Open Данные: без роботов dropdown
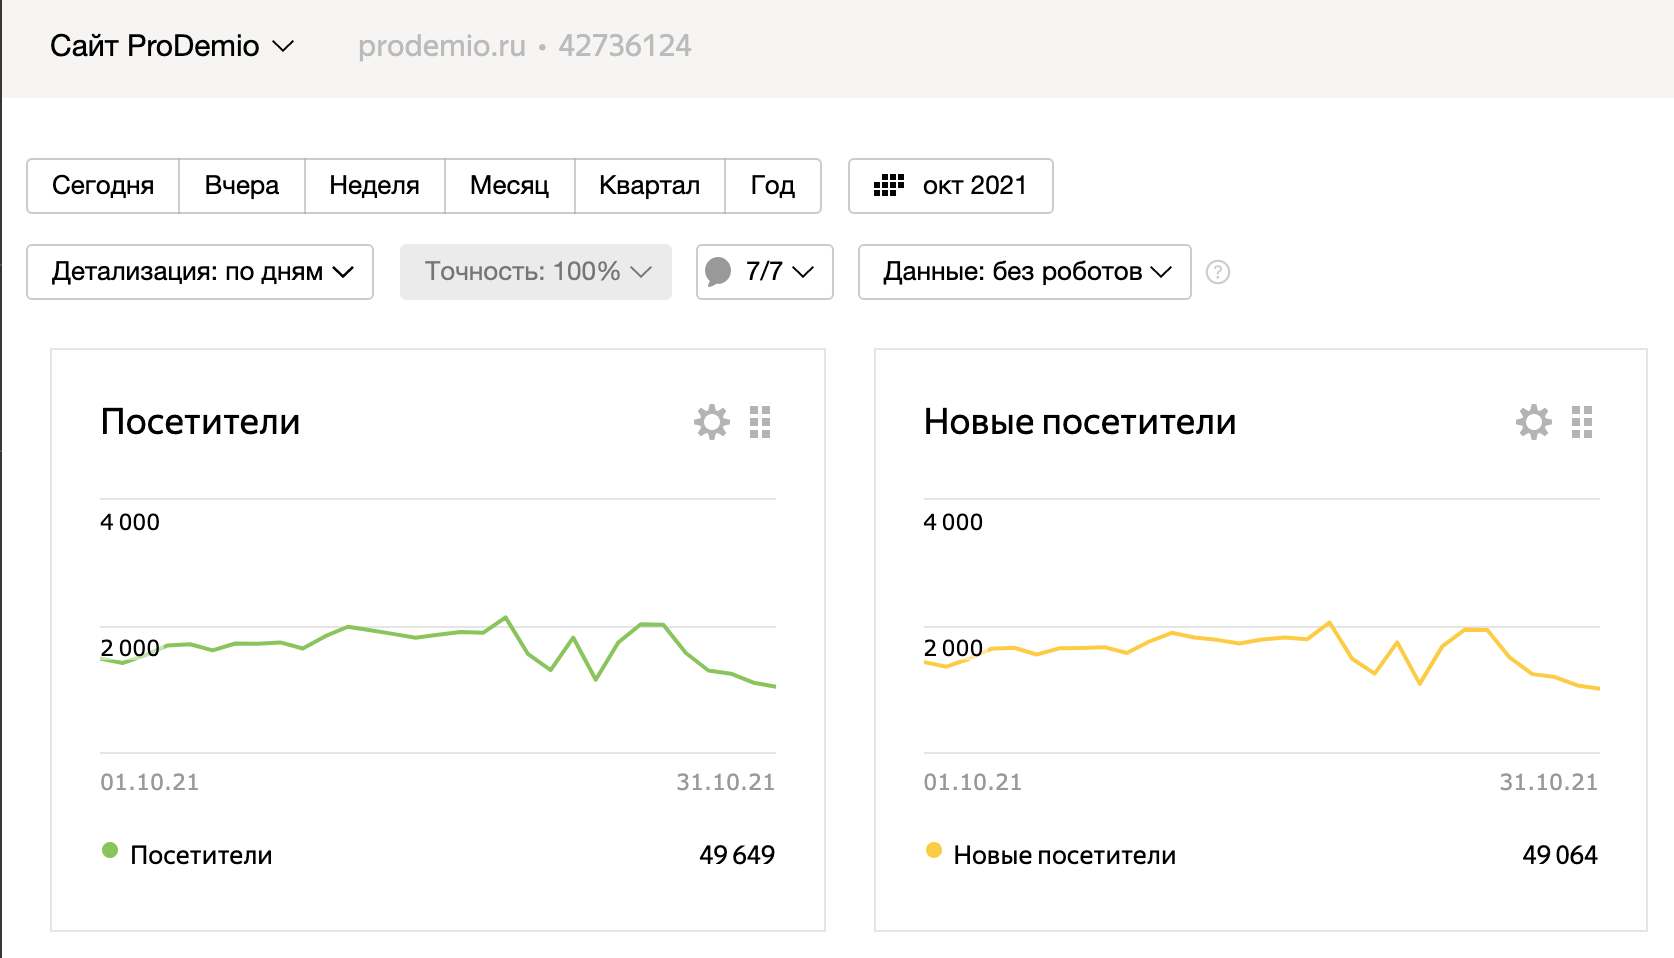1674x958 pixels. pos(1025,272)
